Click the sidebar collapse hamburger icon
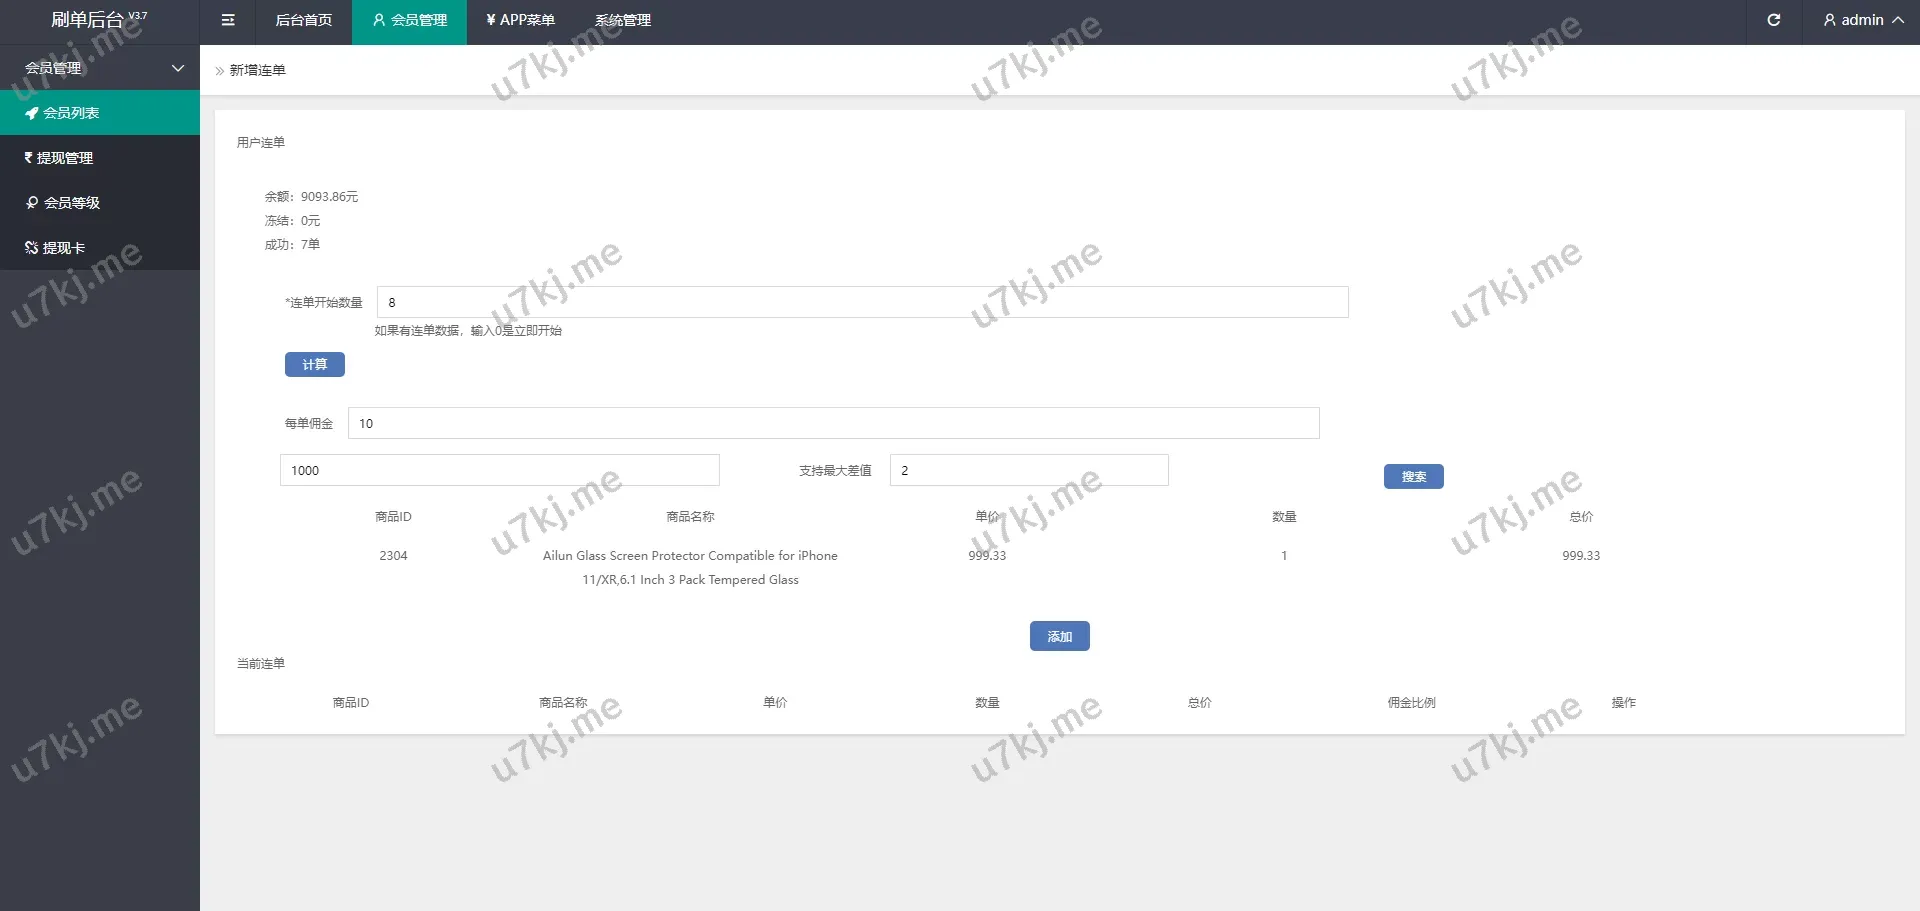The image size is (1920, 911). [228, 20]
